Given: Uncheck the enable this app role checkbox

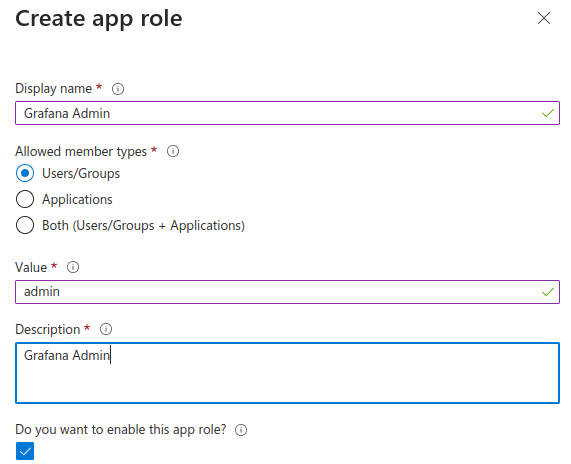Looking at the screenshot, I should 25,451.
